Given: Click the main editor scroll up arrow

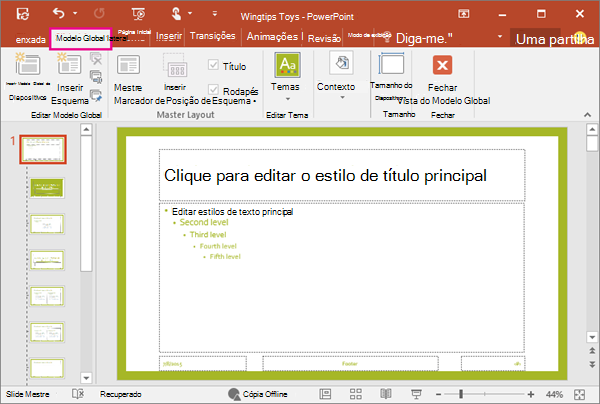Looking at the screenshot, I should (x=592, y=129).
